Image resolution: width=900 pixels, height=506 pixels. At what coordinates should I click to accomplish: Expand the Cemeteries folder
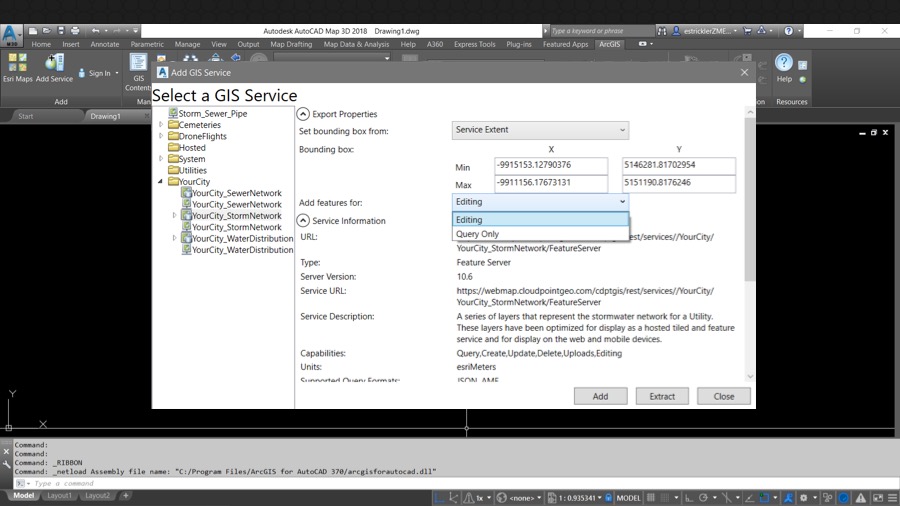pyautogui.click(x=161, y=124)
